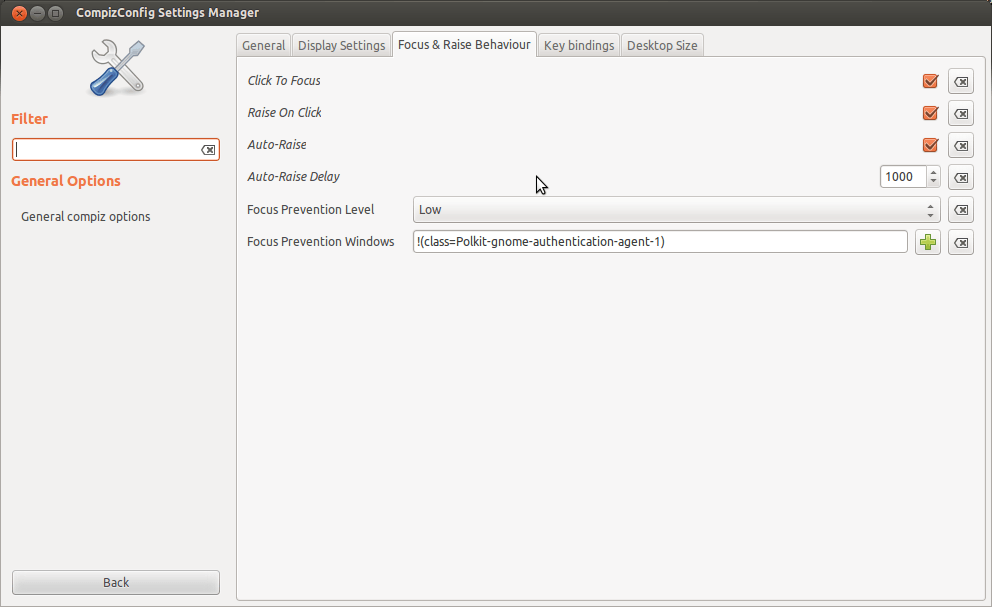992x607 pixels.
Task: Clear the Filter search field icon
Action: (x=208, y=150)
